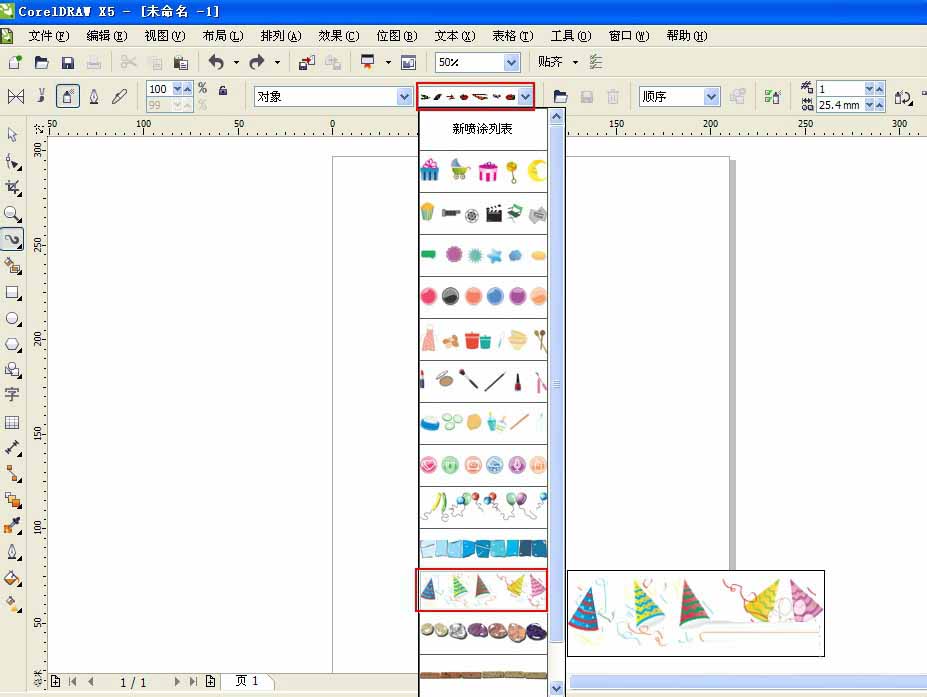This screenshot has height=697, width=927.
Task: Expand the spray pattern list dropdown
Action: [525, 96]
